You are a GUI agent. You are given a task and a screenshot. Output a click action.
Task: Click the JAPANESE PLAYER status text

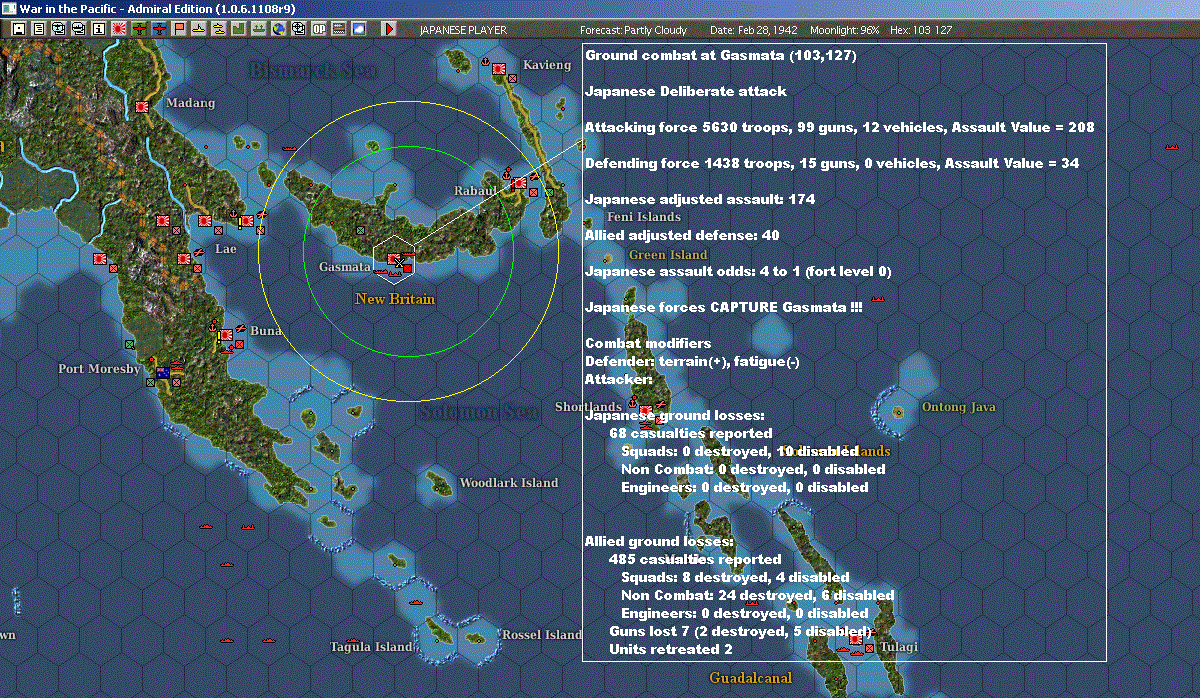click(463, 30)
